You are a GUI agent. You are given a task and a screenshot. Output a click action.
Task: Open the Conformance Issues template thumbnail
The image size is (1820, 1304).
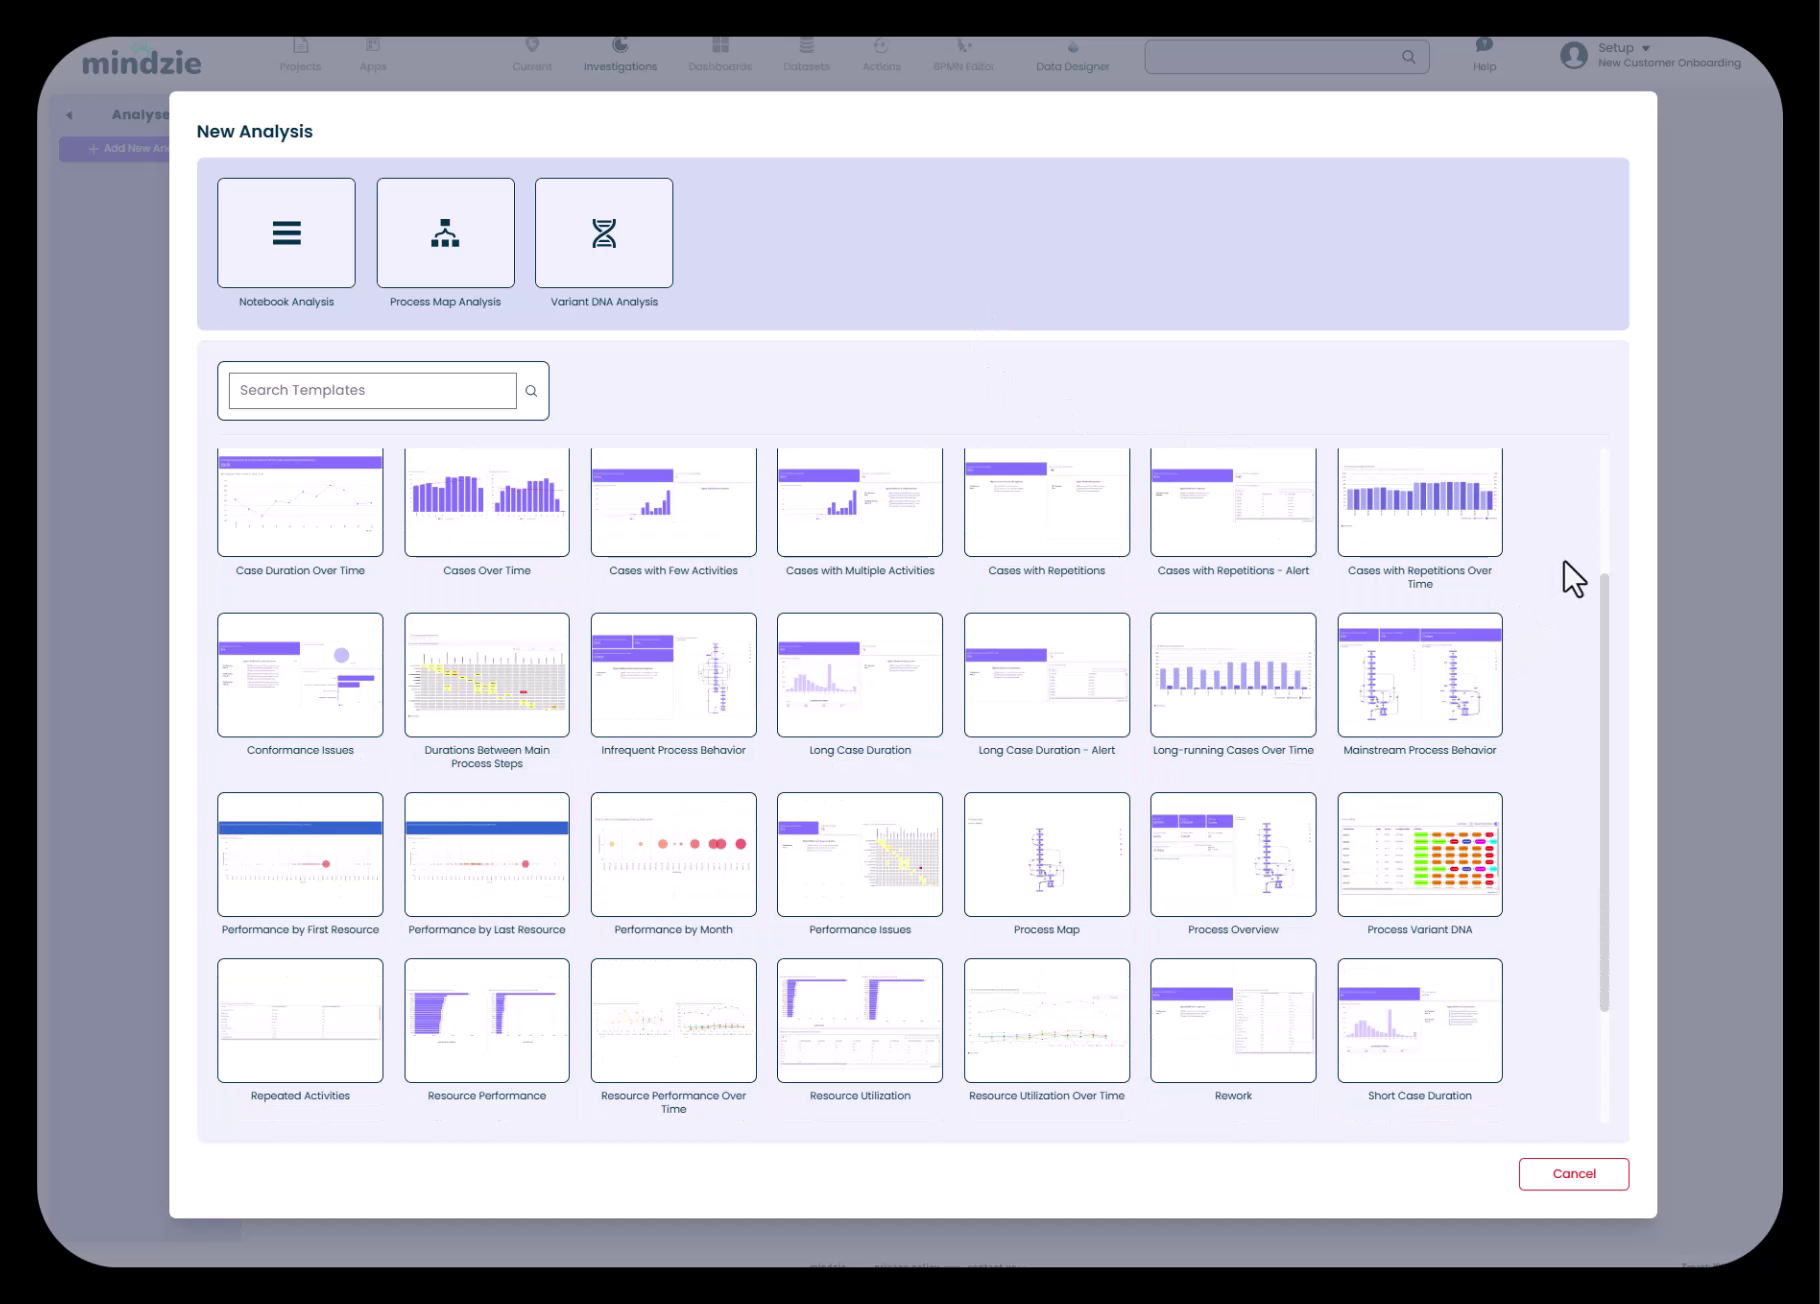tap(300, 675)
